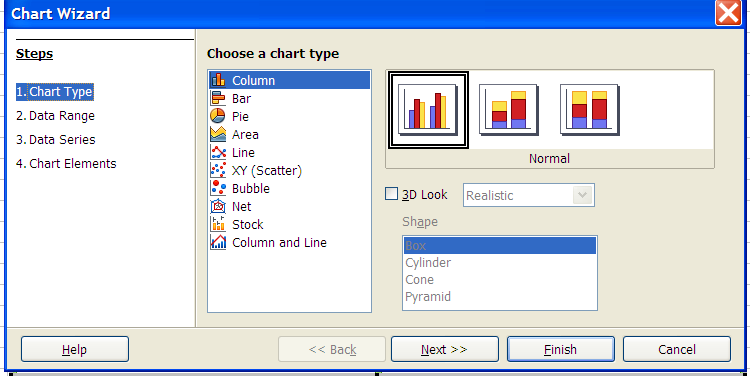Image resolution: width=750 pixels, height=376 pixels.
Task: Select the Net chart type icon
Action: (218, 206)
